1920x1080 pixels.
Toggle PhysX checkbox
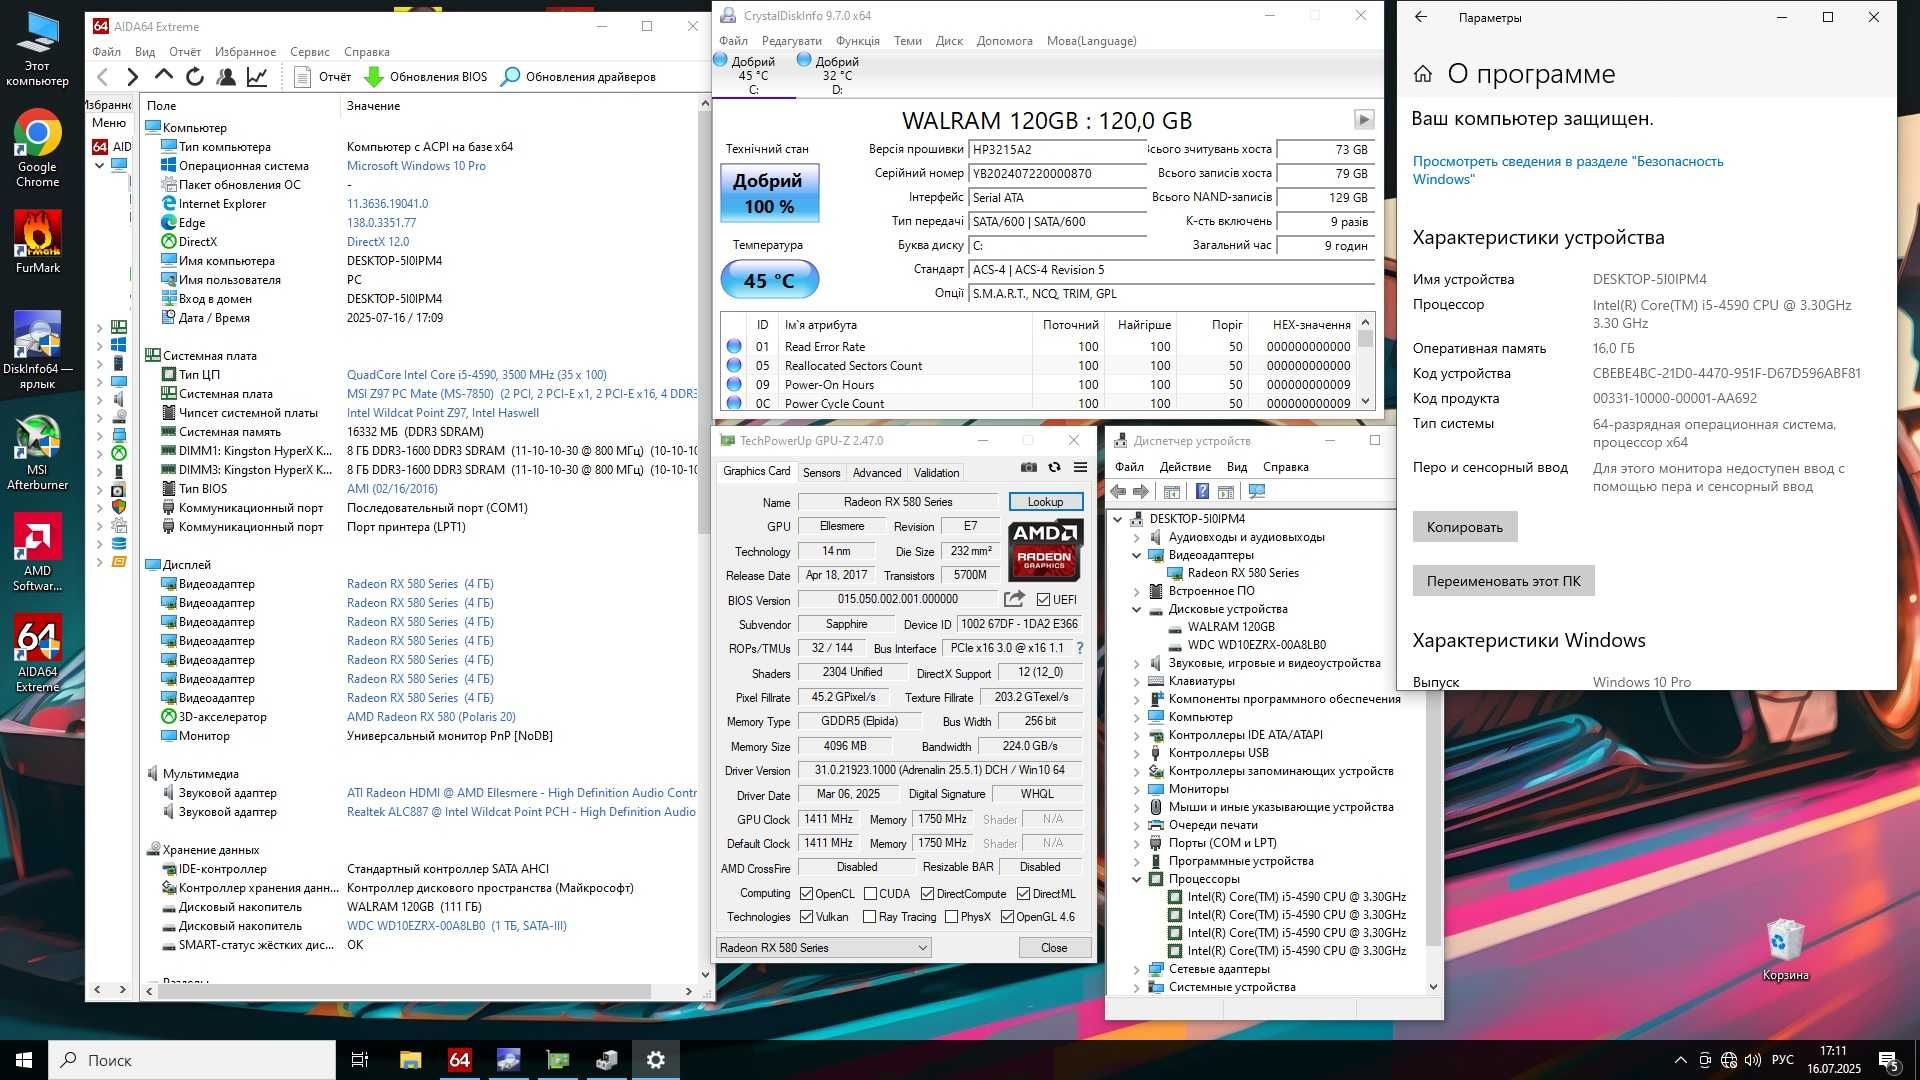click(x=951, y=917)
